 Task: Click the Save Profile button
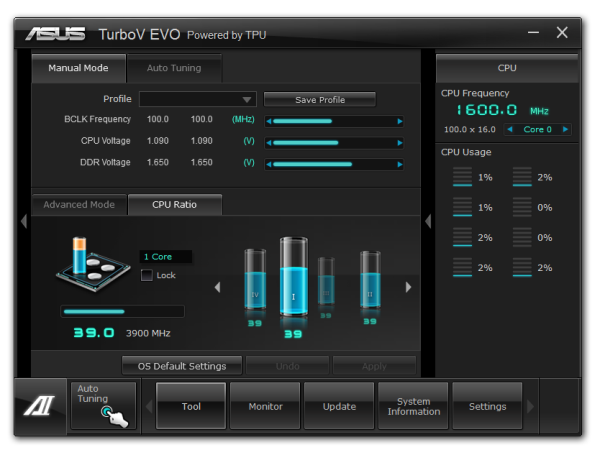tap(320, 99)
